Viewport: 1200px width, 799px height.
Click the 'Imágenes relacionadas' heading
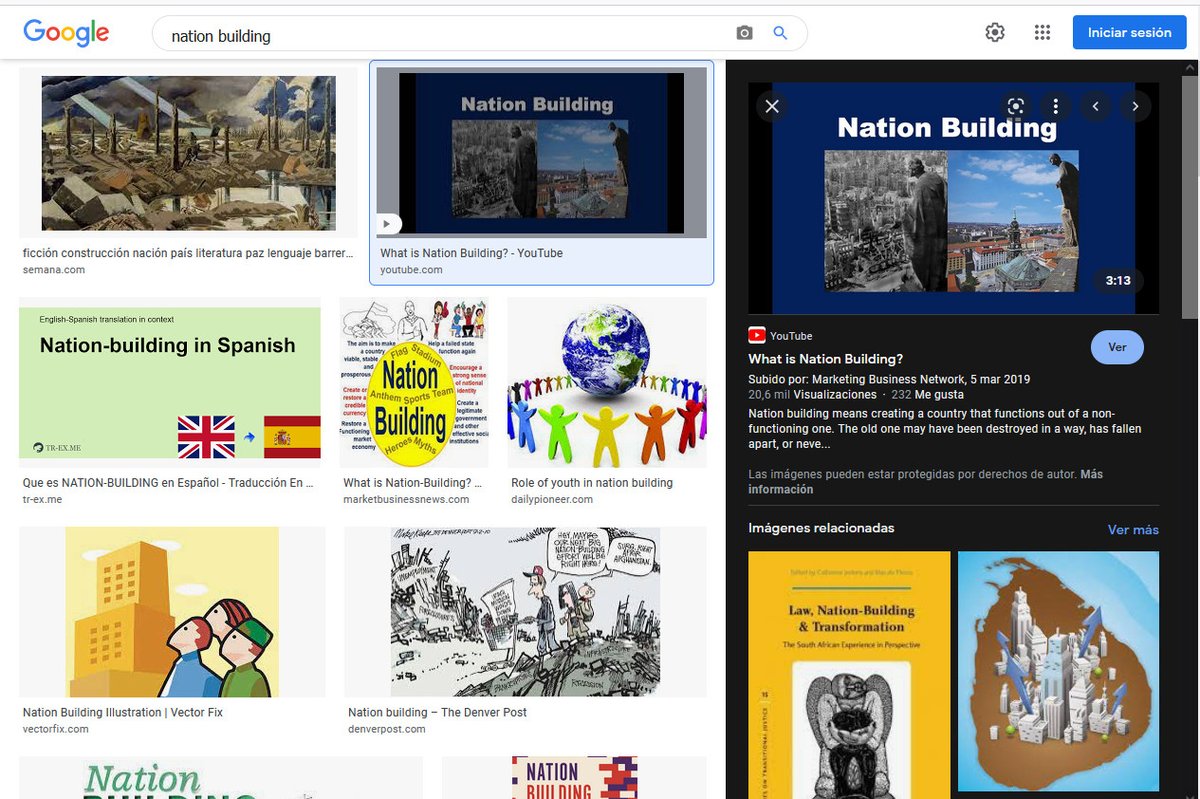(x=822, y=528)
